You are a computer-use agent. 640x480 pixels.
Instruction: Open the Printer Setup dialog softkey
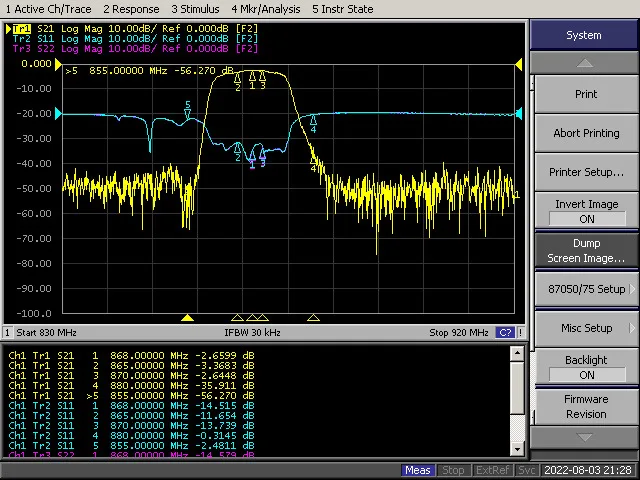coord(586,172)
